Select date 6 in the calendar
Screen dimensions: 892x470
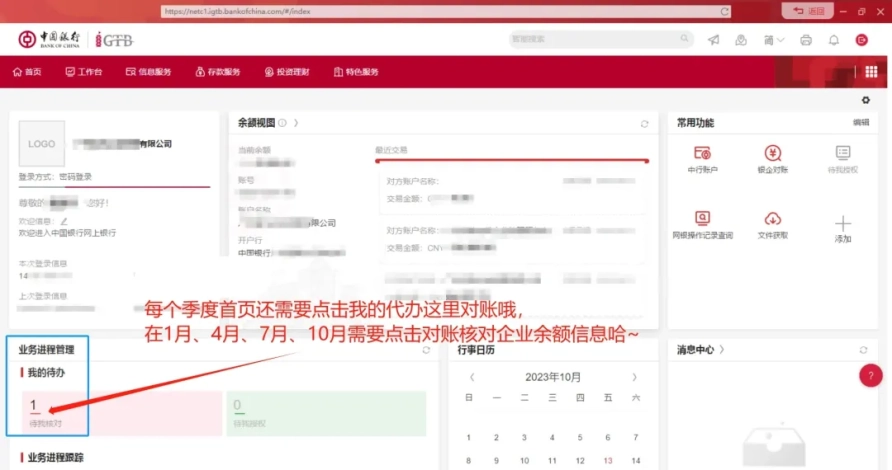point(608,438)
